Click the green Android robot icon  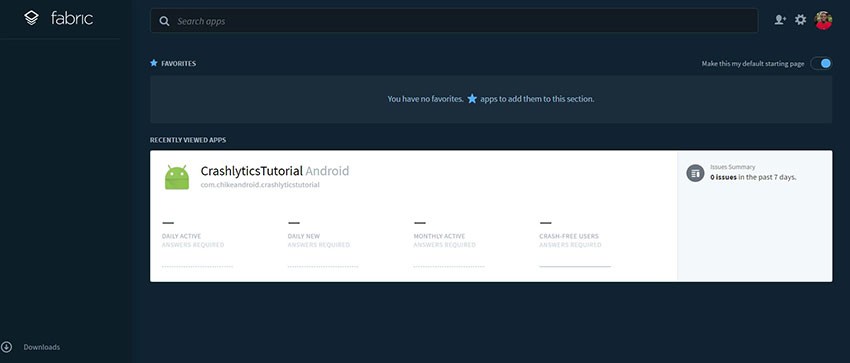[177, 177]
